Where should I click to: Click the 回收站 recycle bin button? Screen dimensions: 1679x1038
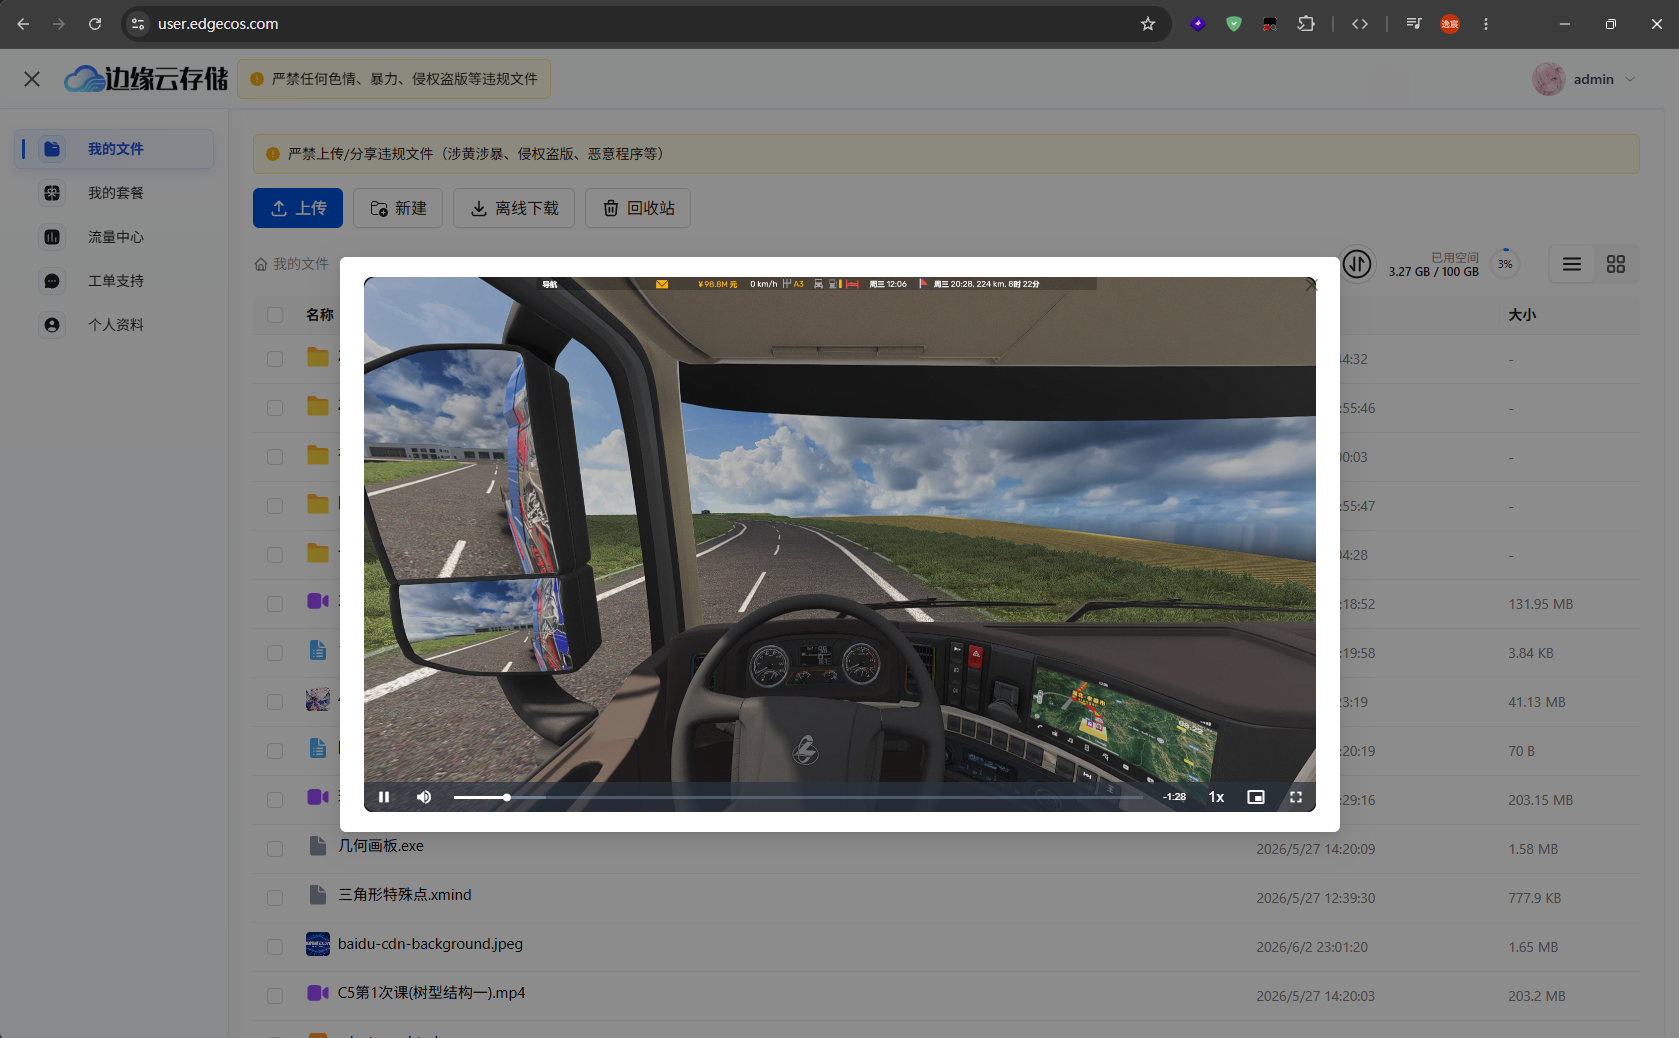638,208
